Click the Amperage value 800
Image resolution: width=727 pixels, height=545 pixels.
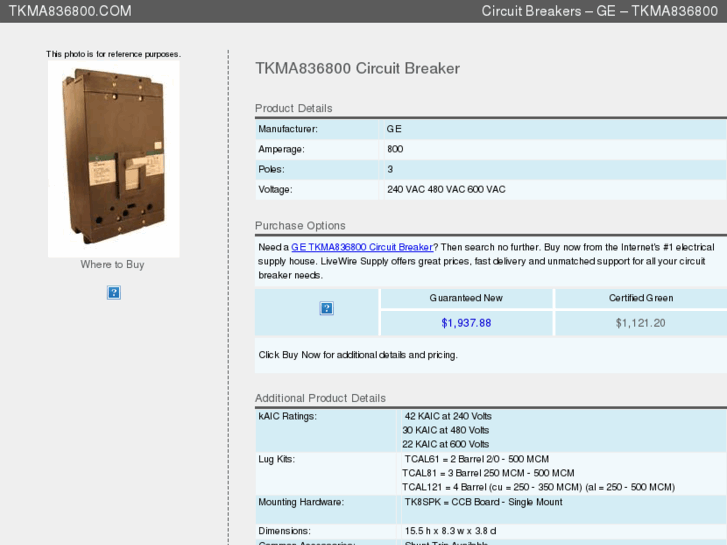coord(395,149)
